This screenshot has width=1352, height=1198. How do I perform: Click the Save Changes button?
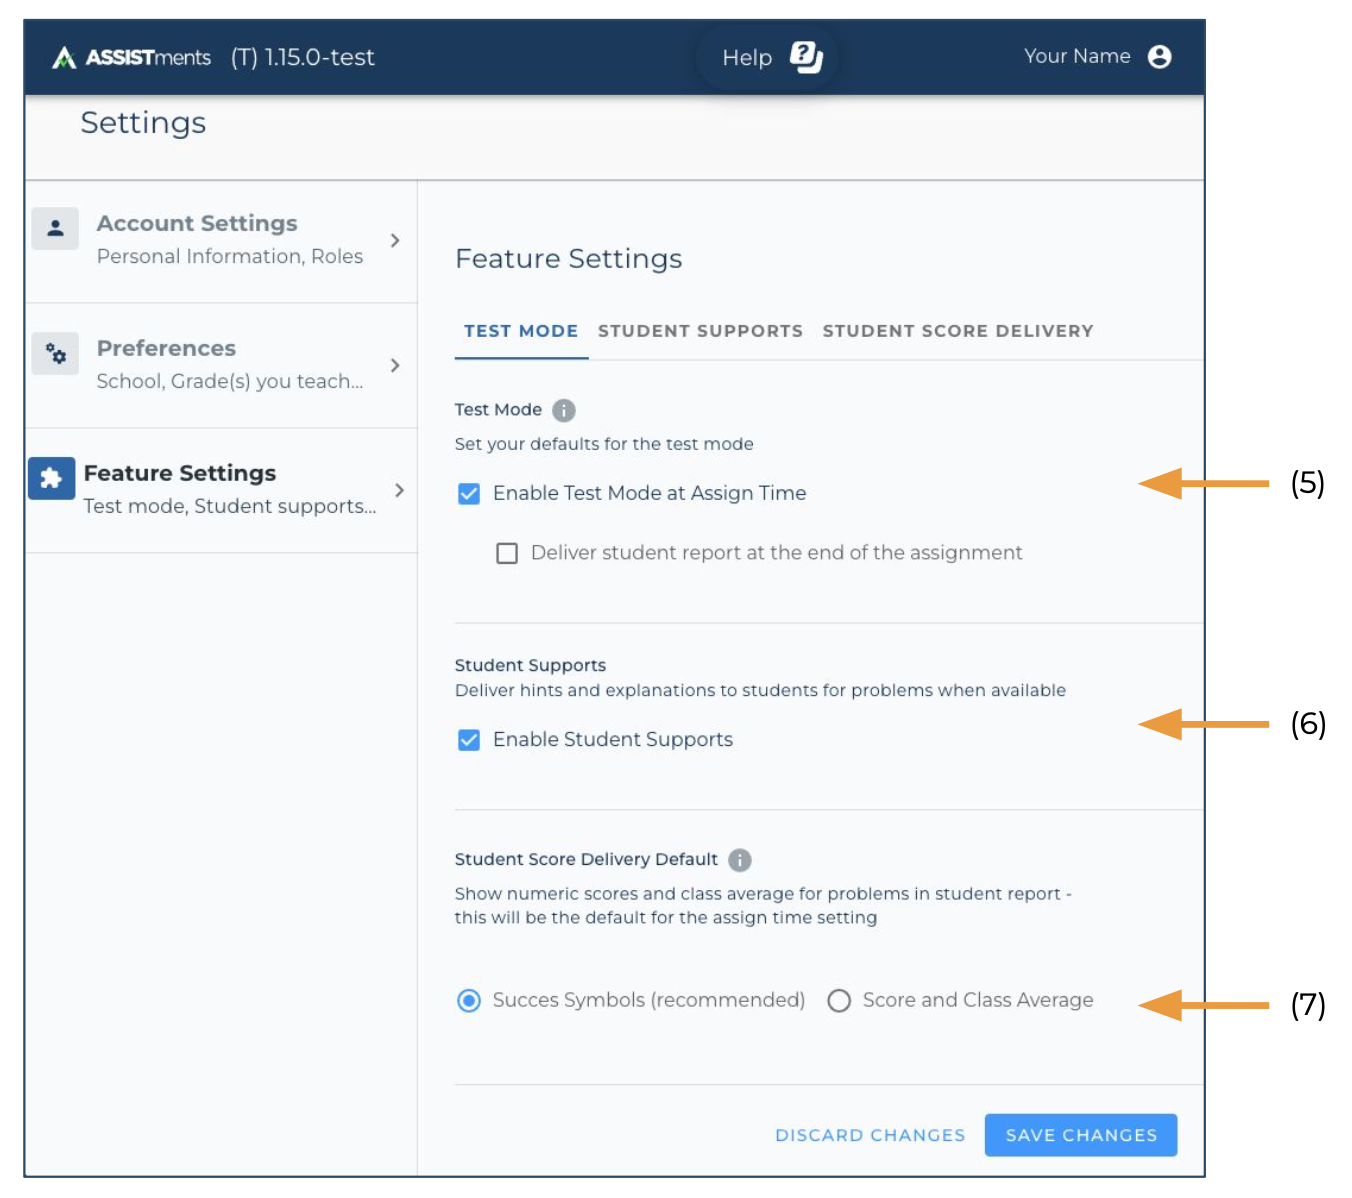1080,1135
